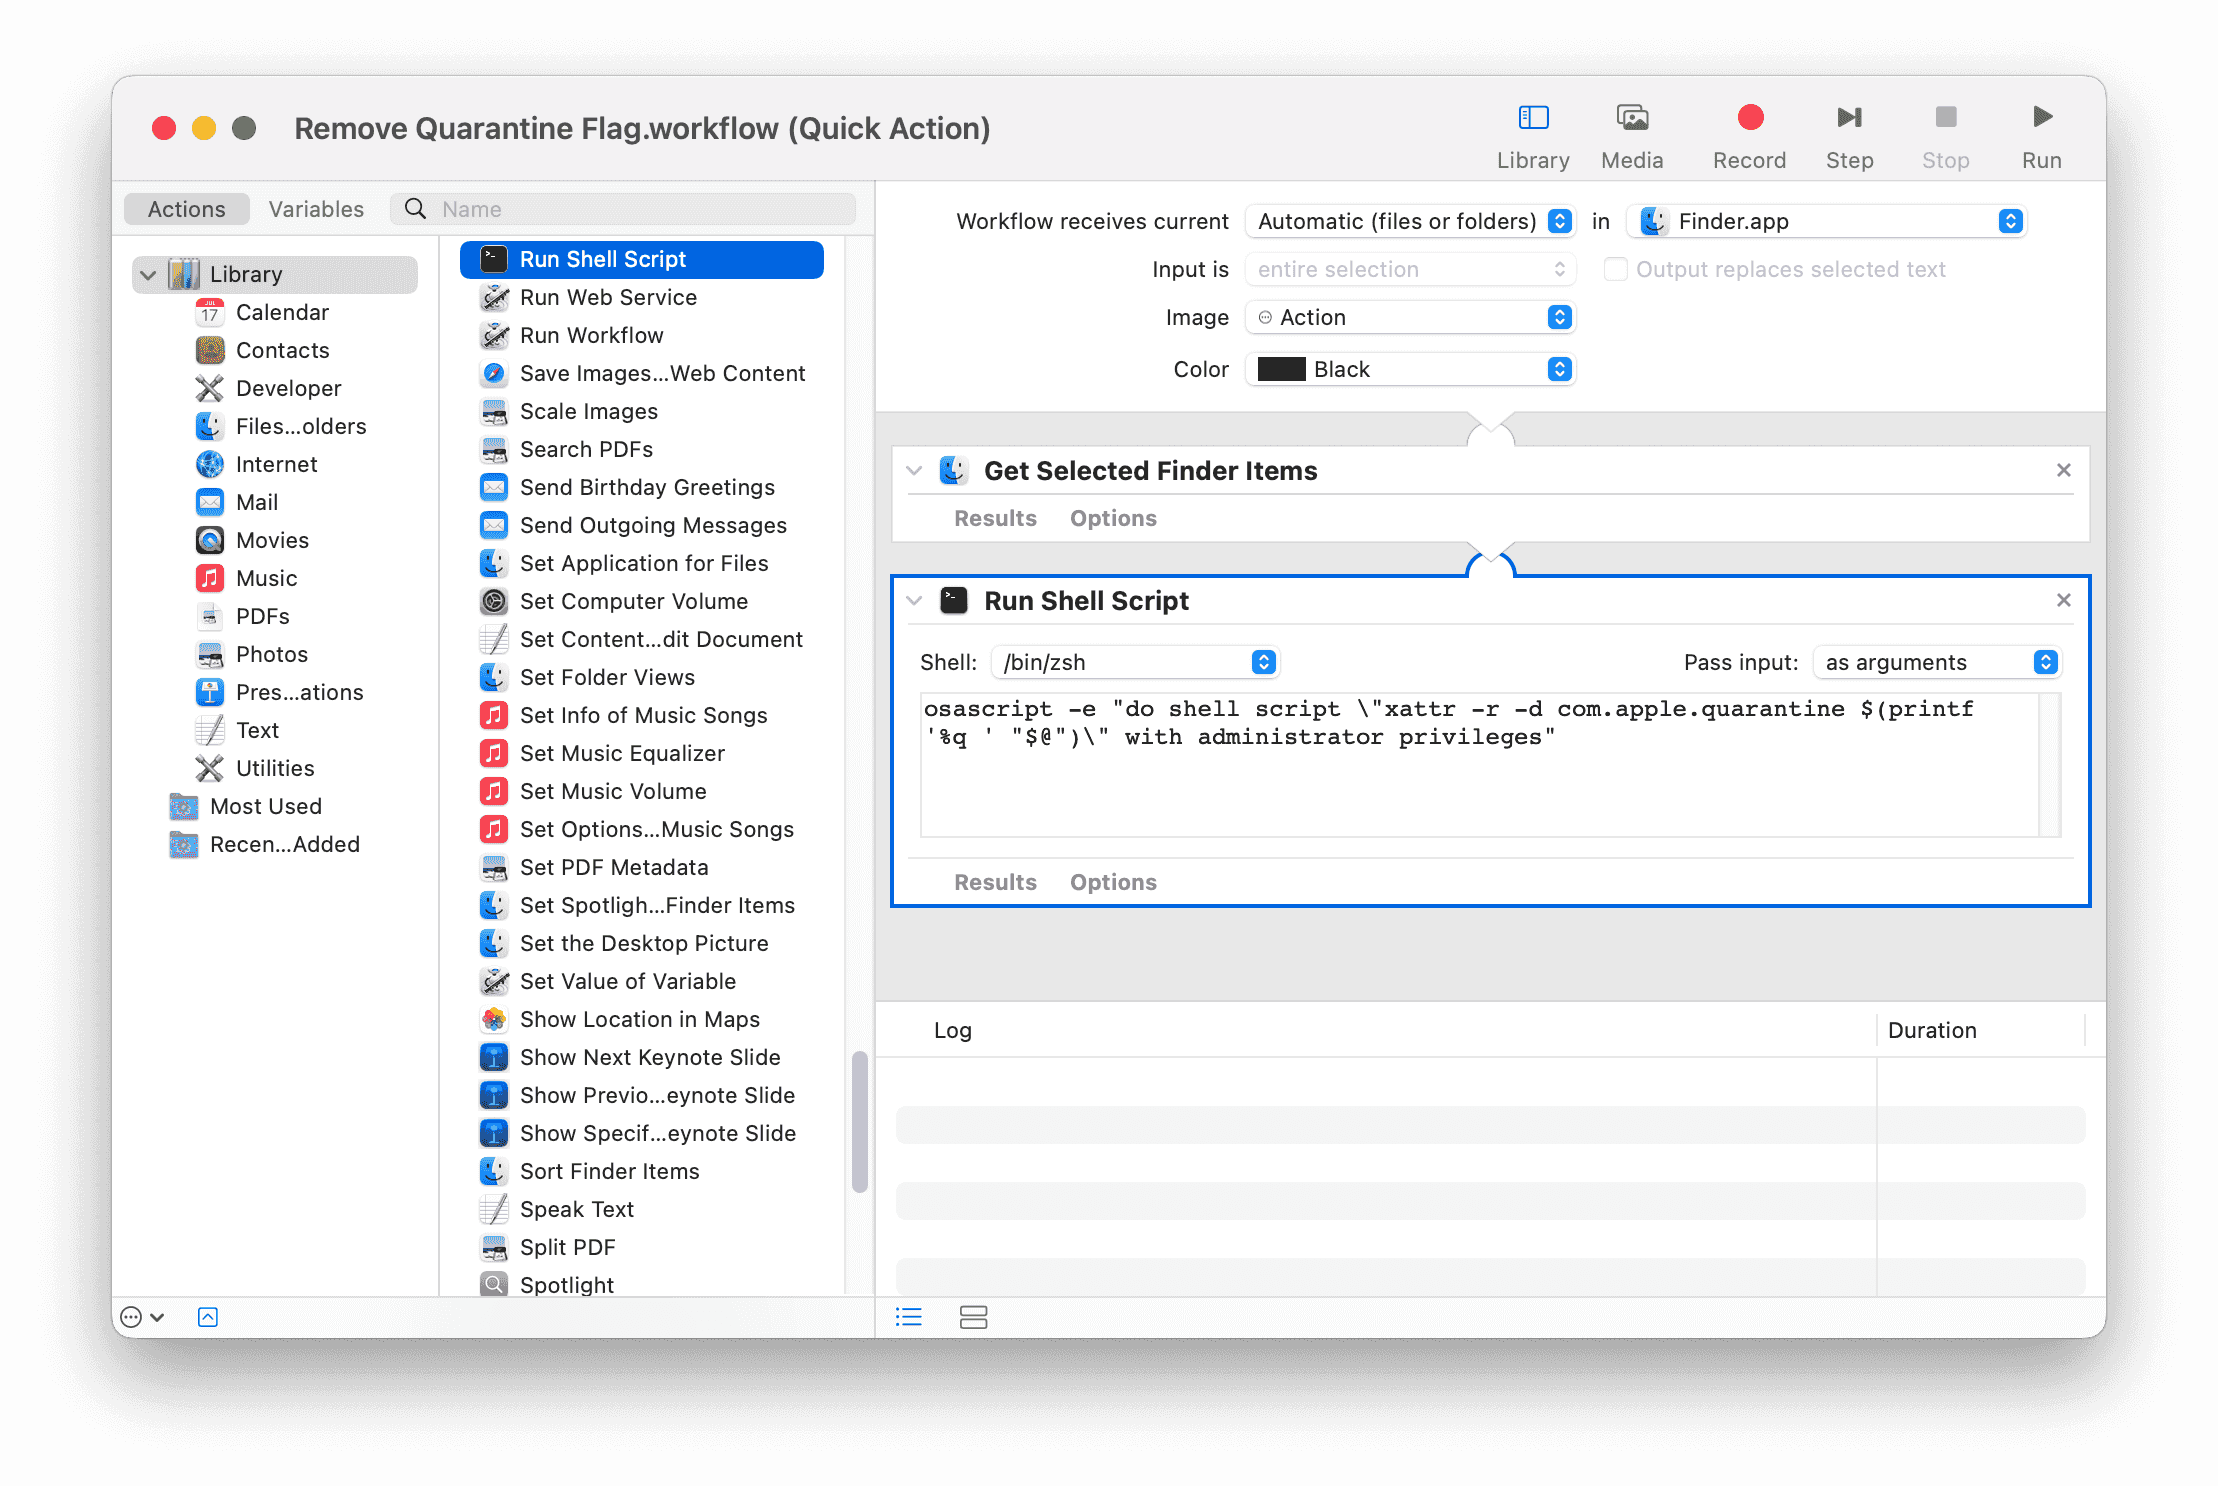Screen dimensions: 2218x1486
Task: Select Utilities category in the library
Action: point(275,768)
